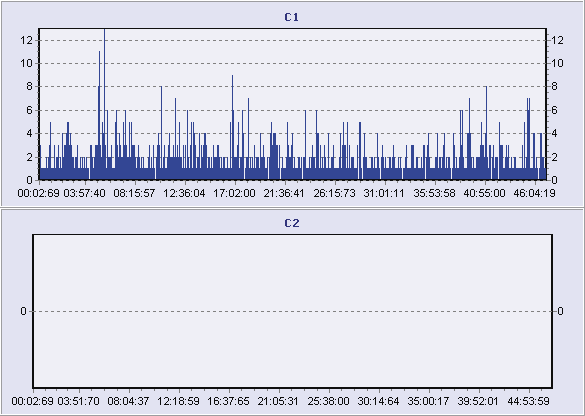The width and height of the screenshot is (585, 416).
Task: Click the 26:15:73 time label under C1
Action: tap(334, 193)
